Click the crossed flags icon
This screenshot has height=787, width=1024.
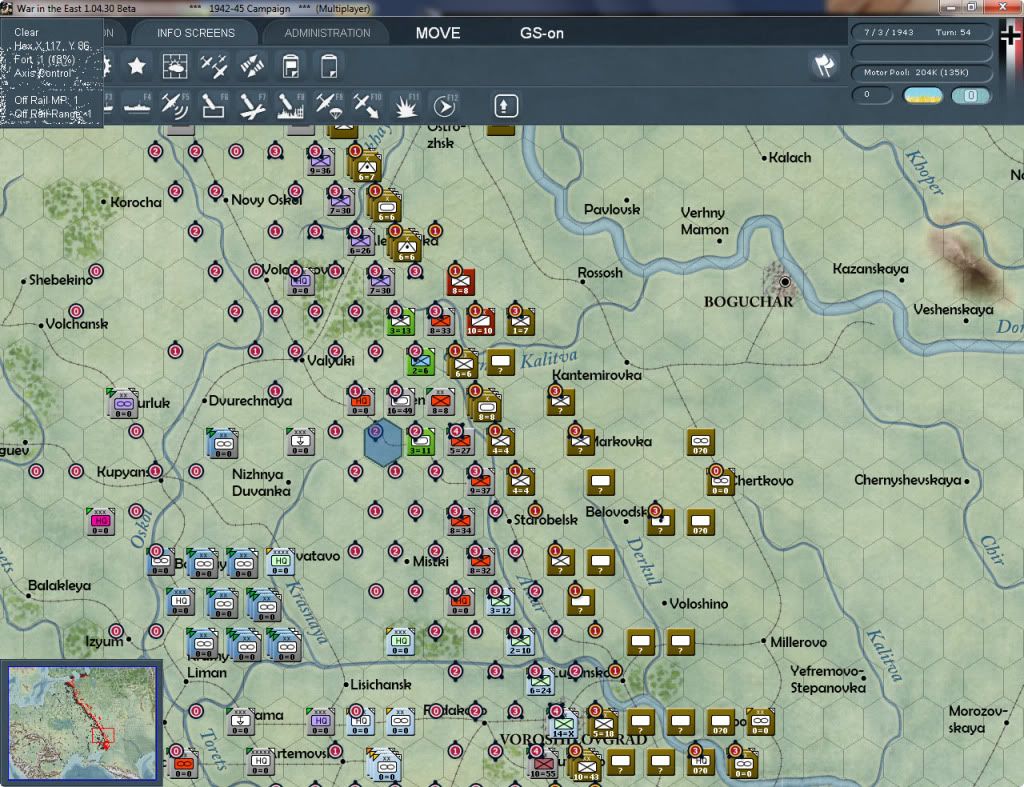[824, 65]
